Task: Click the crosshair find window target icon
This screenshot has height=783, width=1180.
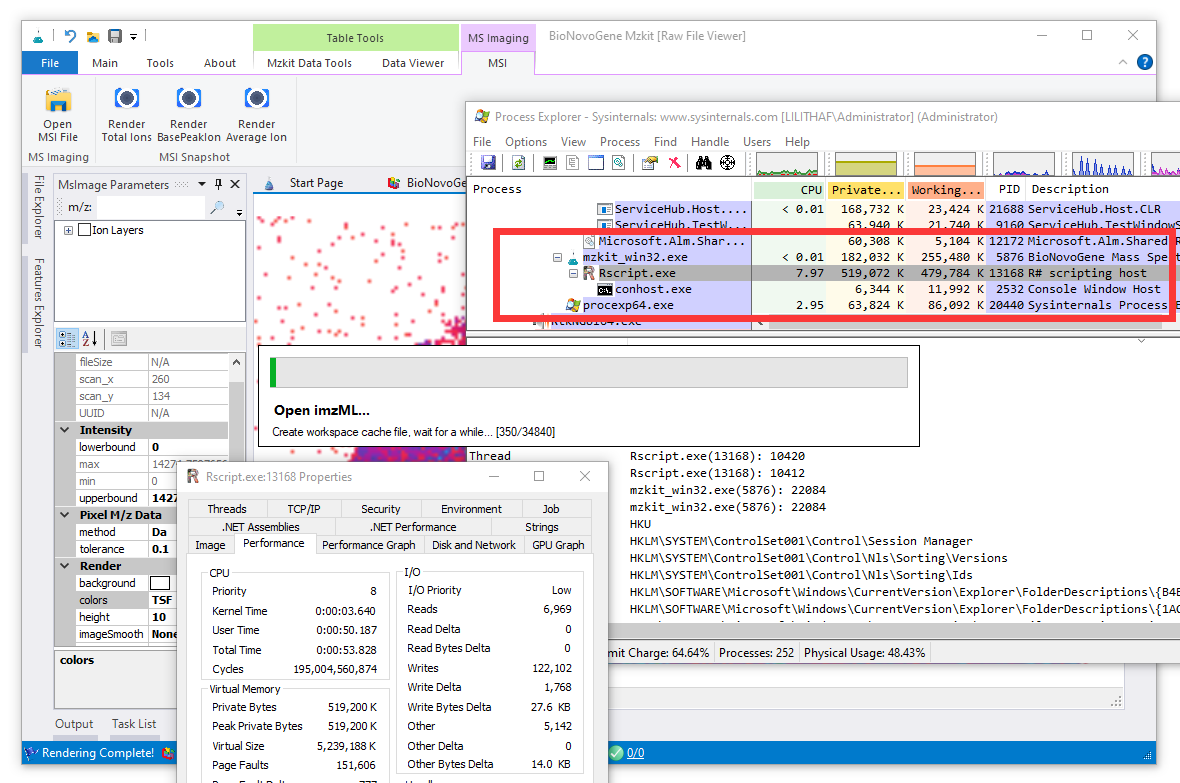Action: coord(727,163)
